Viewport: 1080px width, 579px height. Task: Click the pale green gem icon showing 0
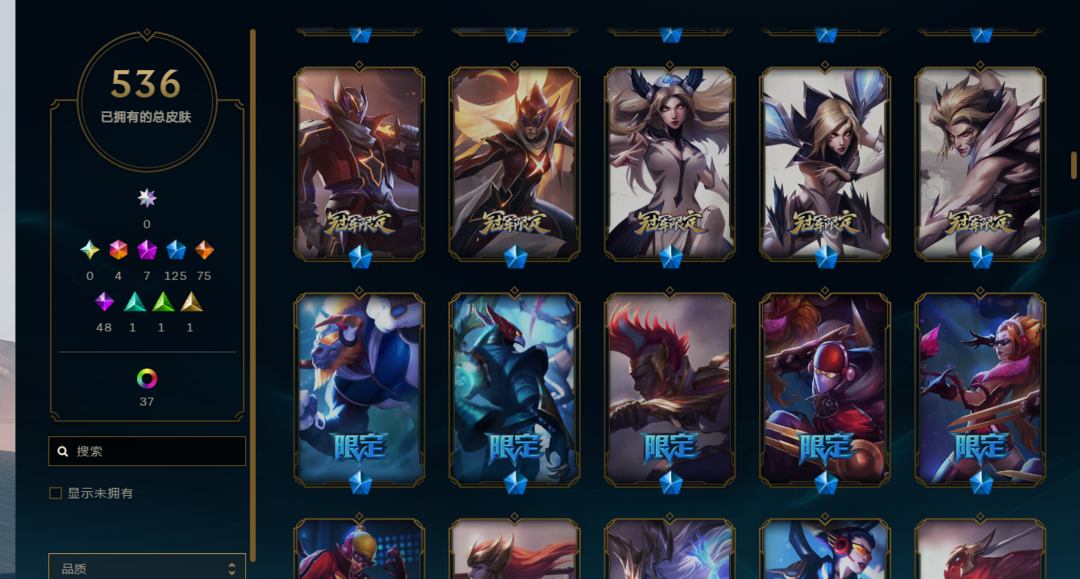(x=90, y=250)
